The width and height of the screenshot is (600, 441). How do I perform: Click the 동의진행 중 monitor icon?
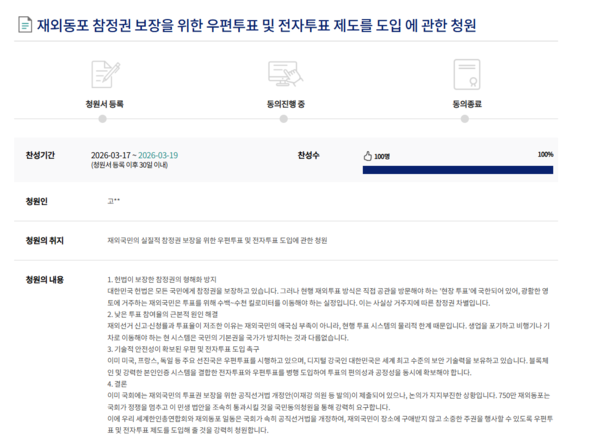[x=285, y=74]
